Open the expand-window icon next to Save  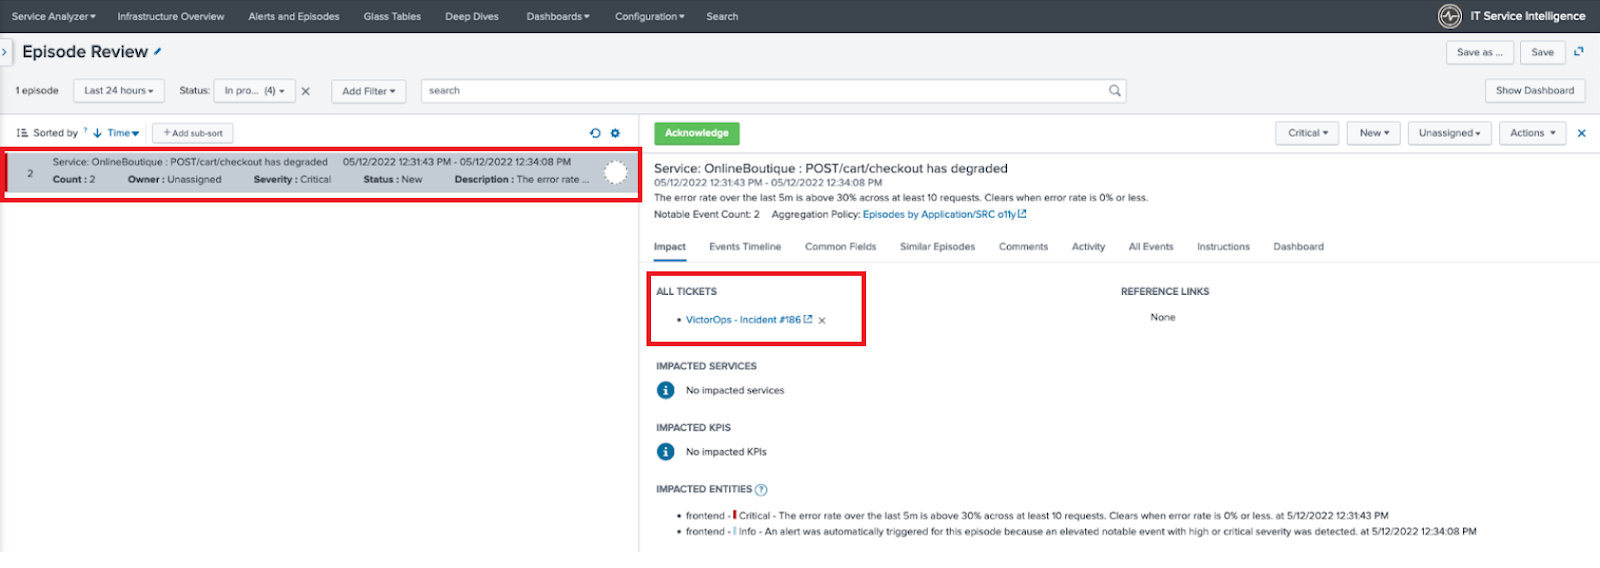(x=1579, y=52)
